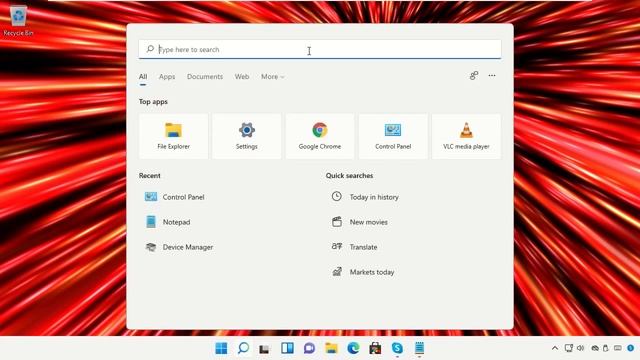Open Control Panel in Recent list
The image size is (640, 360).
175,197
